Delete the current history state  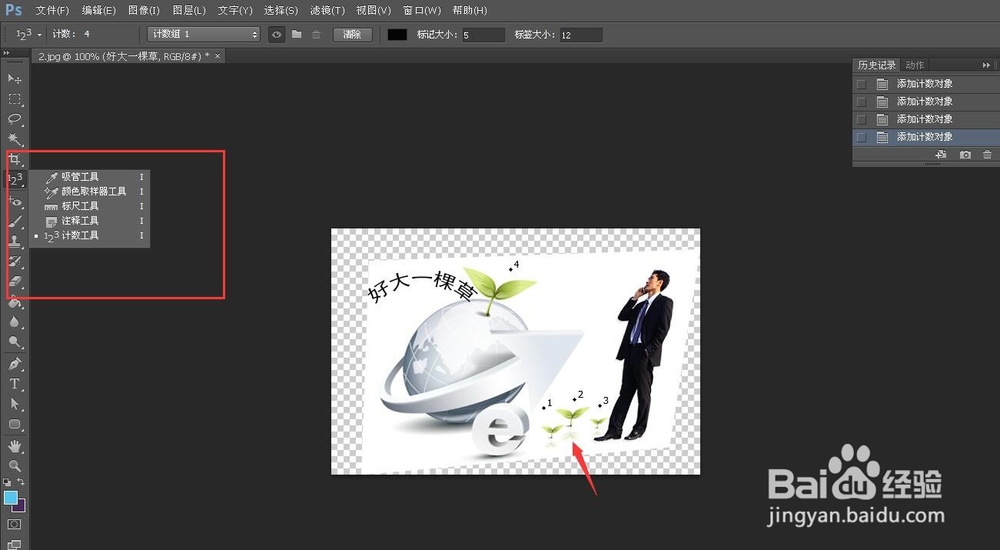[987, 154]
